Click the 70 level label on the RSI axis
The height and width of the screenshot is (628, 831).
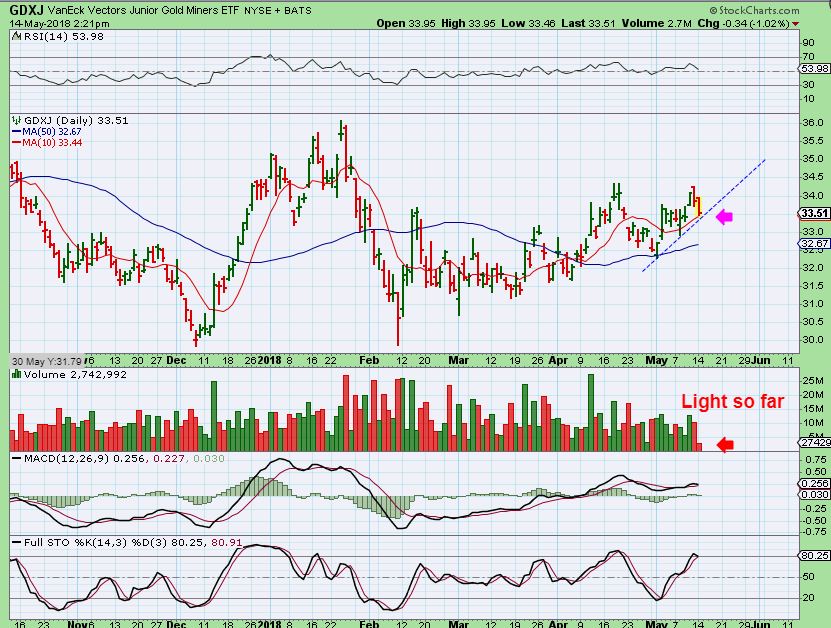tap(808, 57)
